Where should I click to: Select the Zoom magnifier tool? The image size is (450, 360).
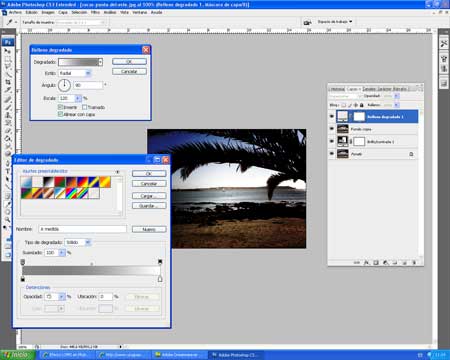pyautogui.click(x=8, y=220)
